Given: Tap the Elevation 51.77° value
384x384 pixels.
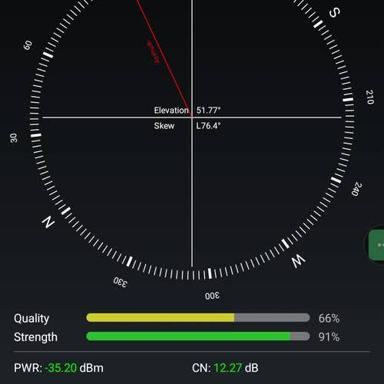Looking at the screenshot, I should click(208, 110).
